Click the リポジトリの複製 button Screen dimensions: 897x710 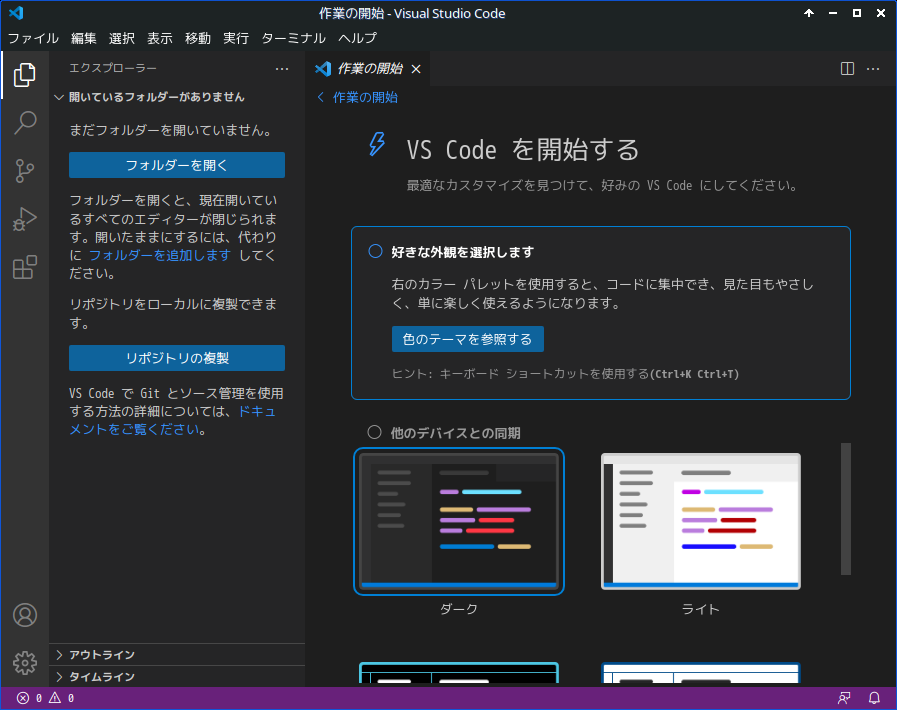[x=177, y=358]
